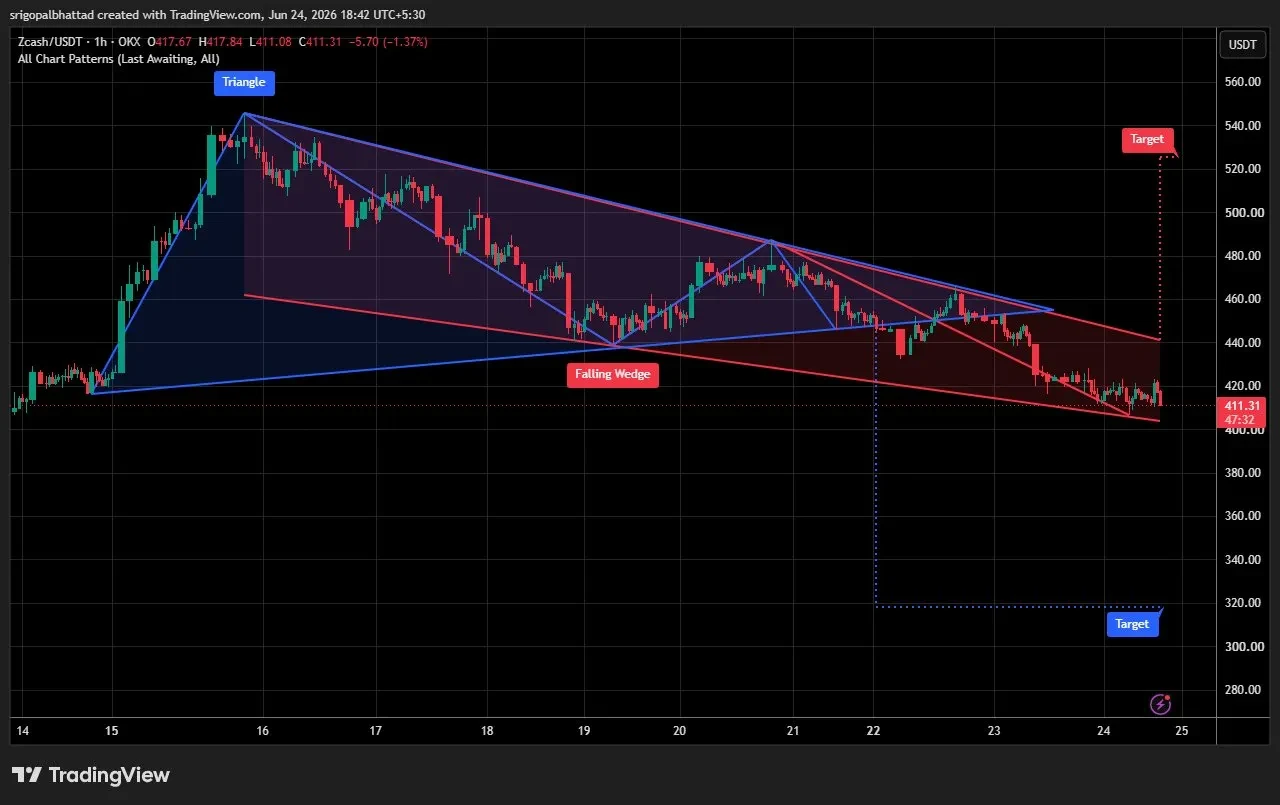Click the red Target label
1280x805 pixels.
click(1146, 140)
